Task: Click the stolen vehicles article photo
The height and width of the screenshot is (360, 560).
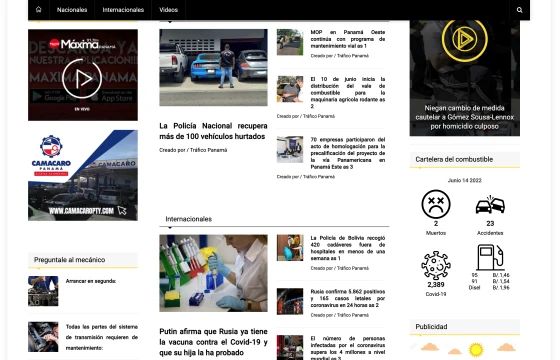Action: point(213,68)
